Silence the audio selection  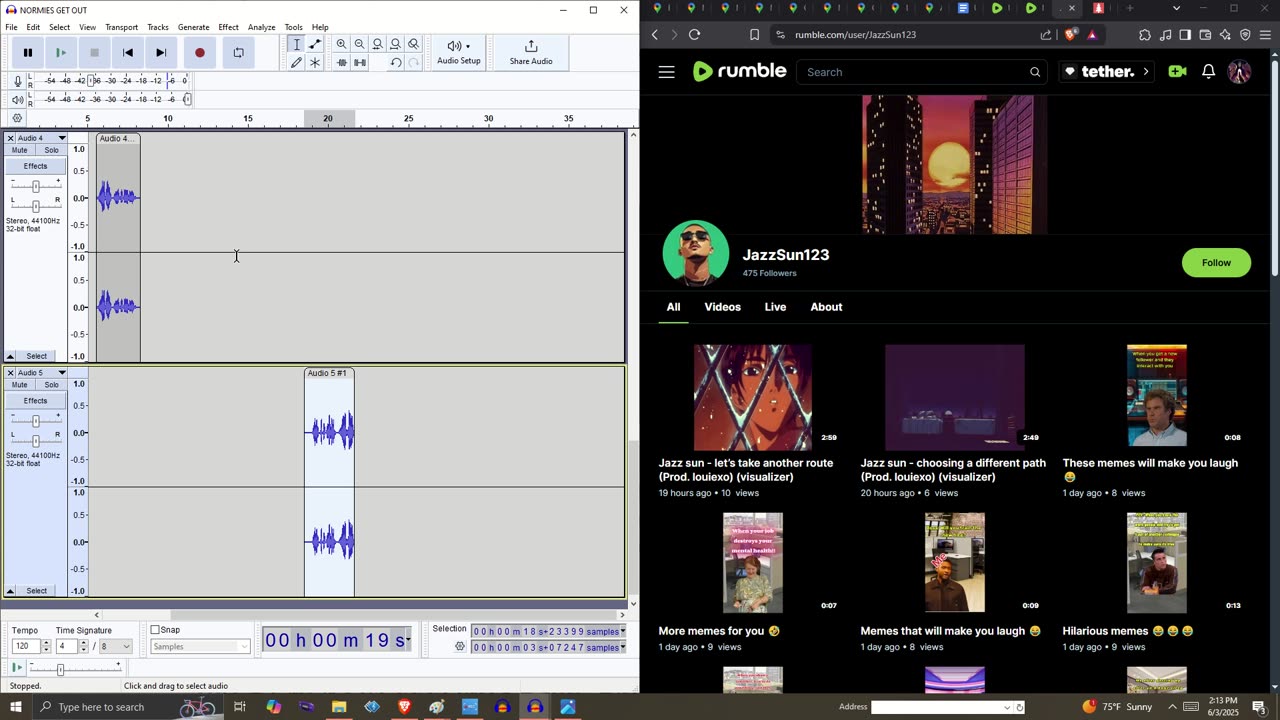tap(360, 62)
